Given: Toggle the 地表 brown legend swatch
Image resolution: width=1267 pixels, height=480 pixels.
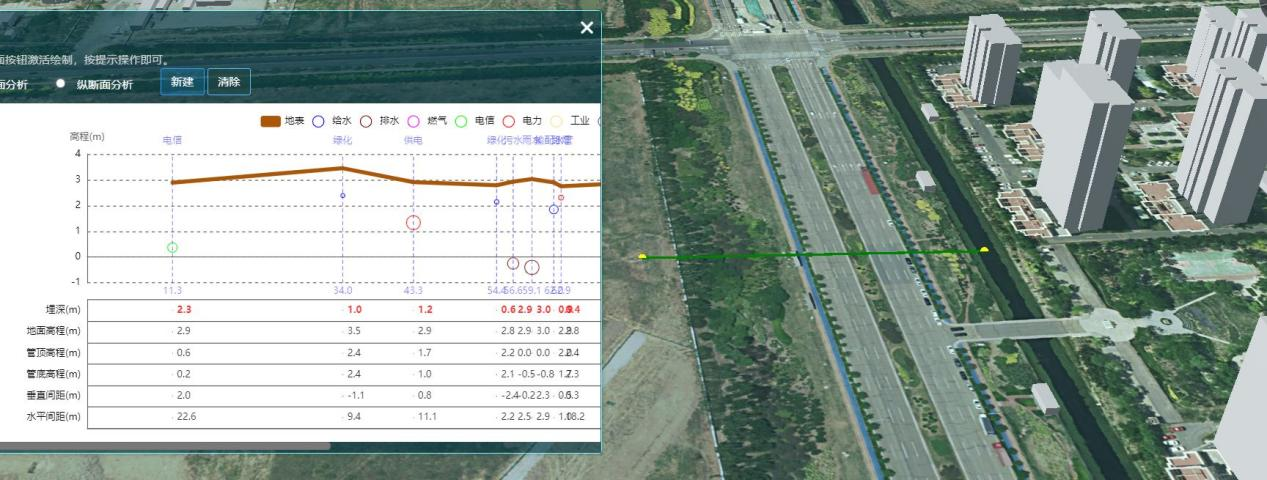Looking at the screenshot, I should [270, 121].
